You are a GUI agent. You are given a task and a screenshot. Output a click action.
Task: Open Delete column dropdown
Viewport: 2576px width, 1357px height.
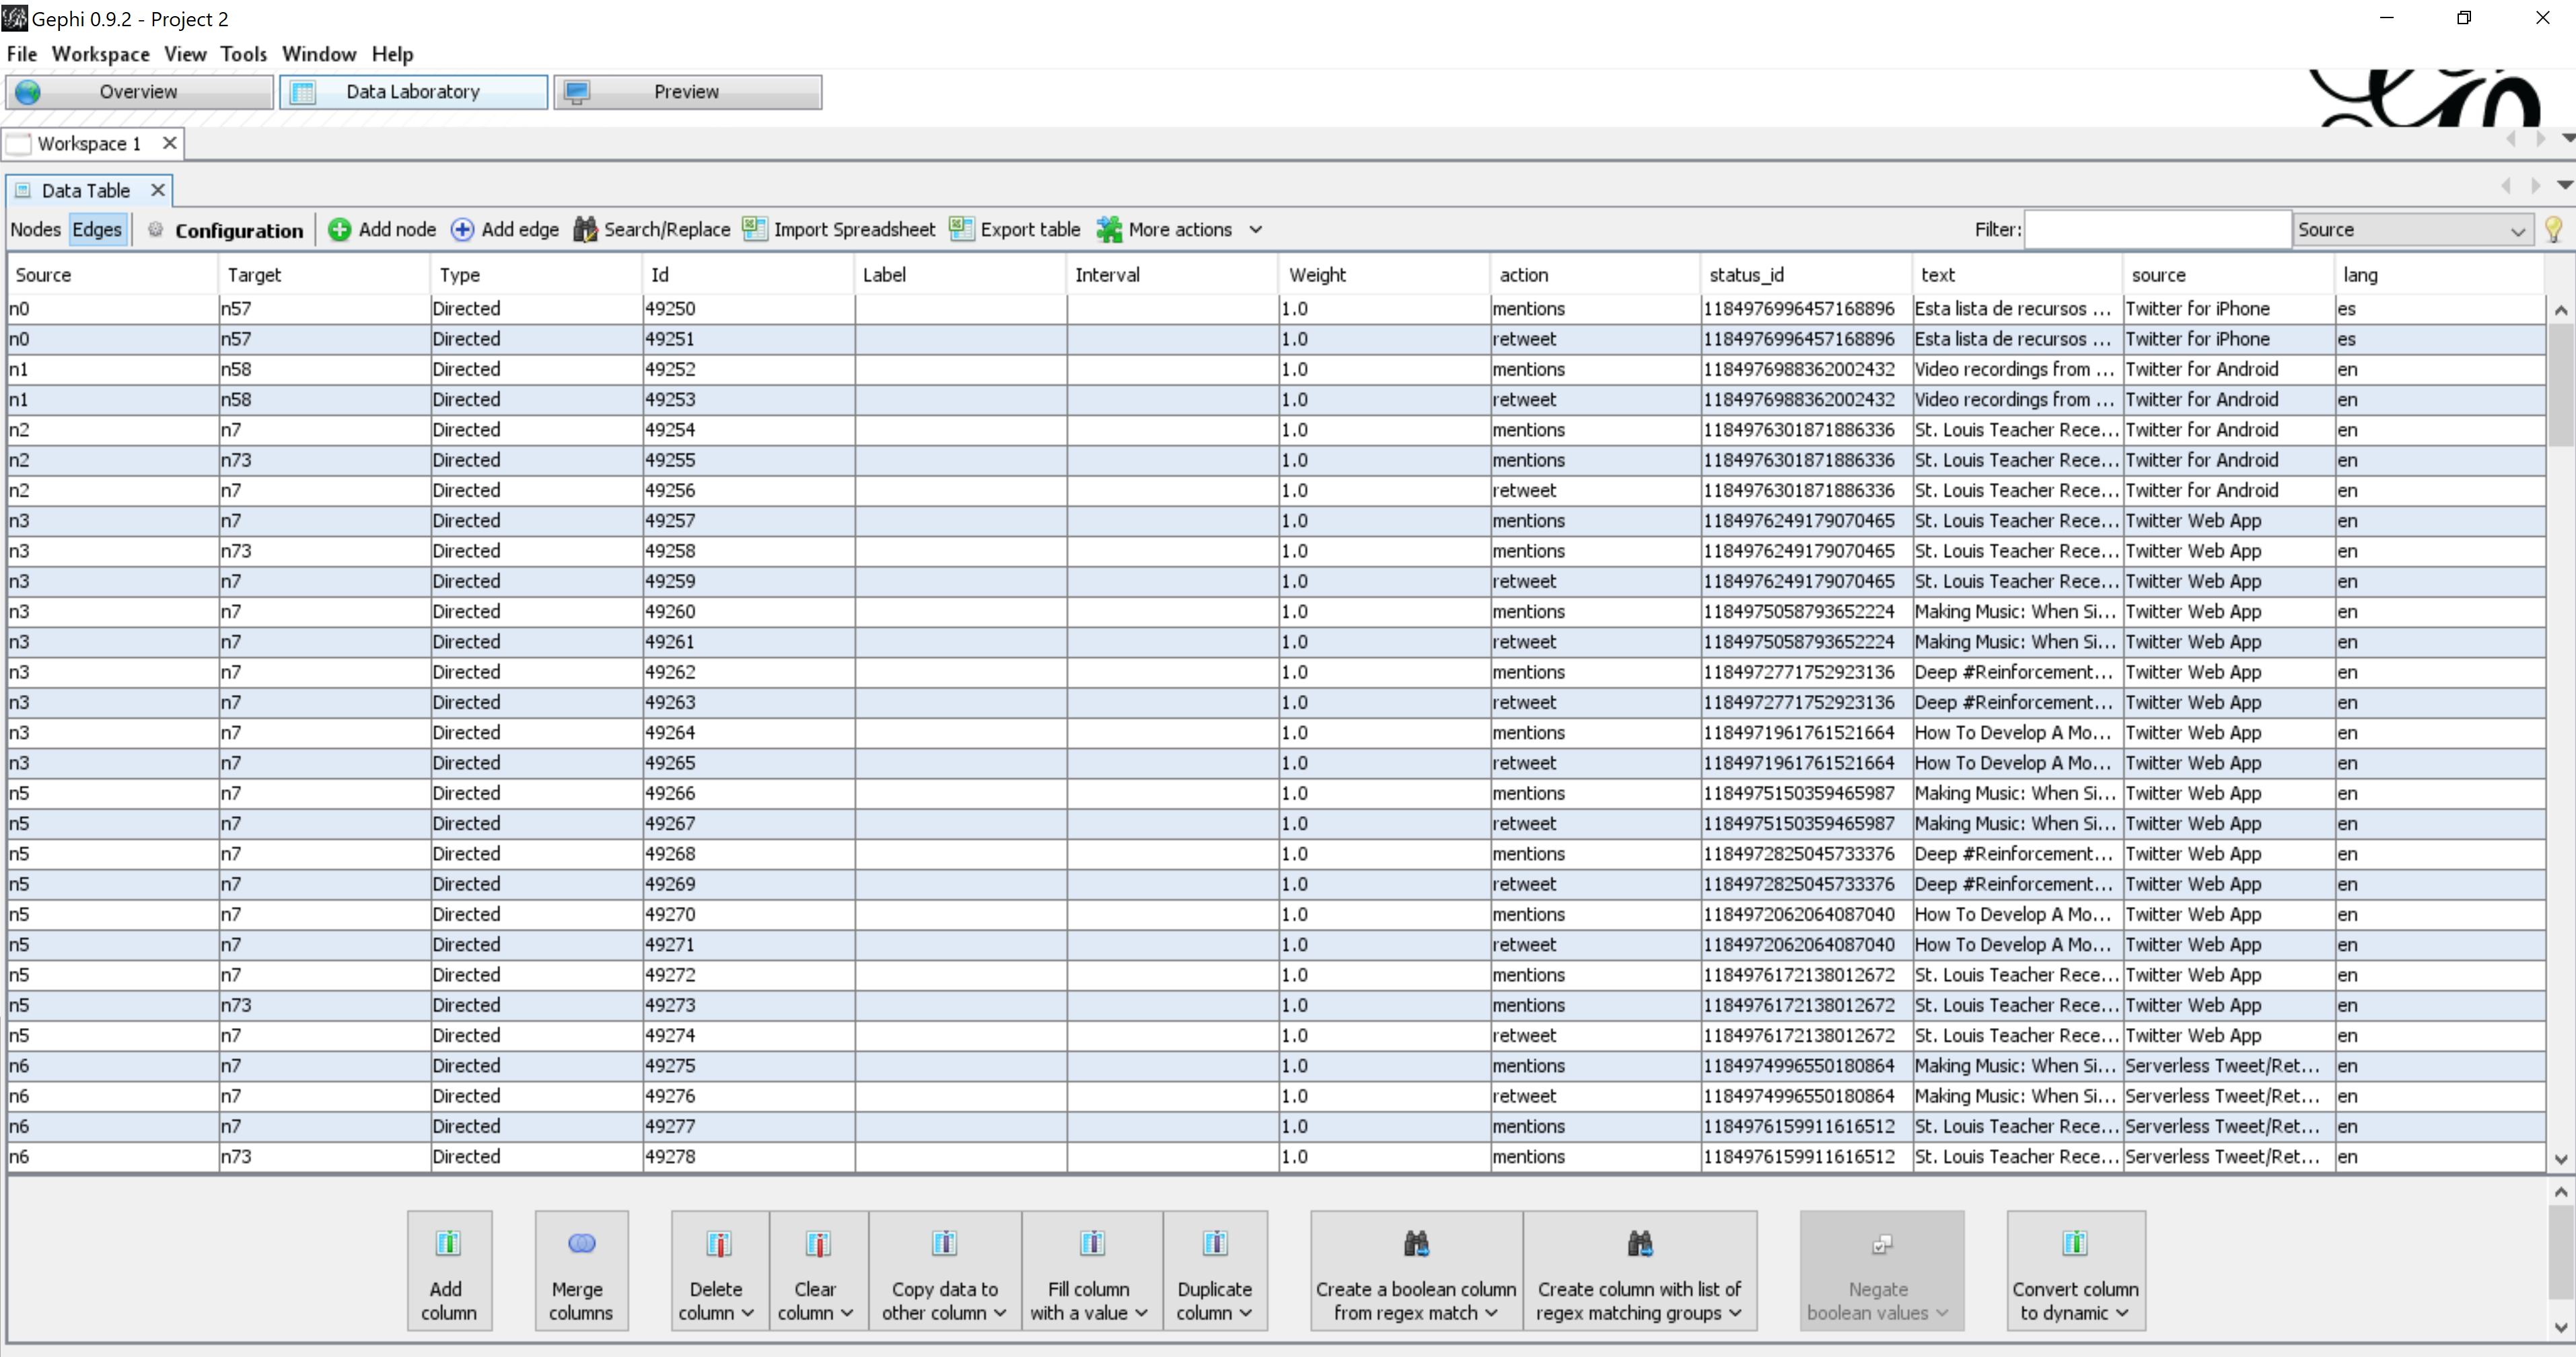point(717,1270)
